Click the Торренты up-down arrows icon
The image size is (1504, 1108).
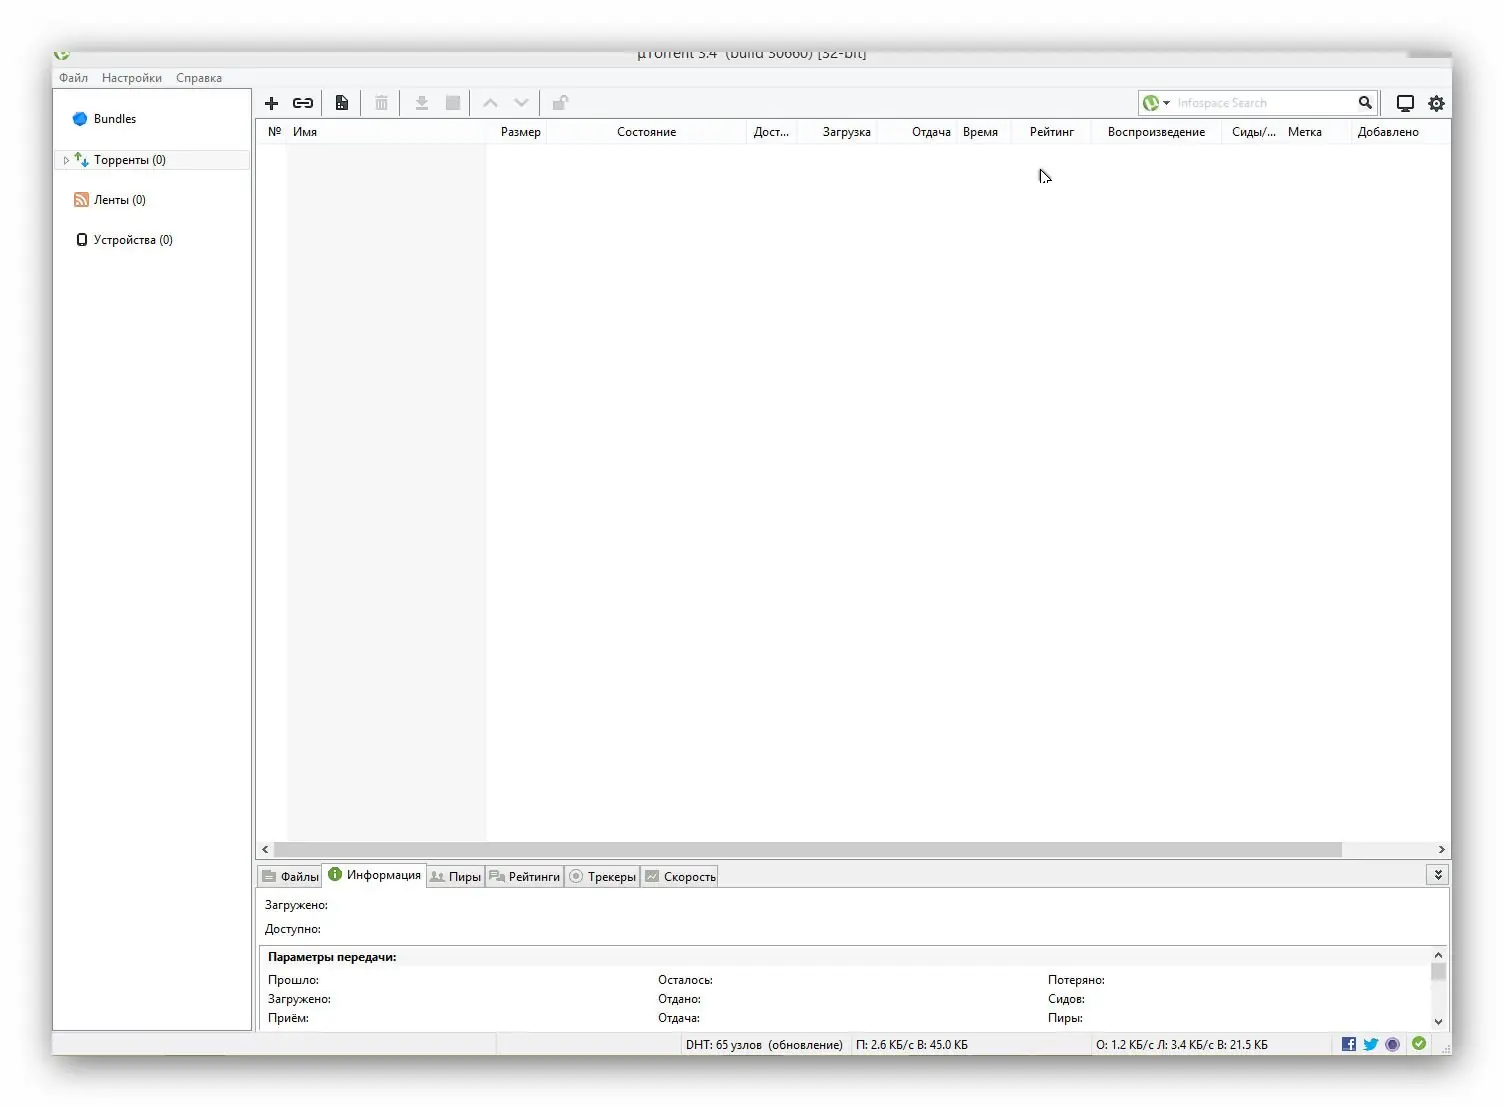click(82, 160)
